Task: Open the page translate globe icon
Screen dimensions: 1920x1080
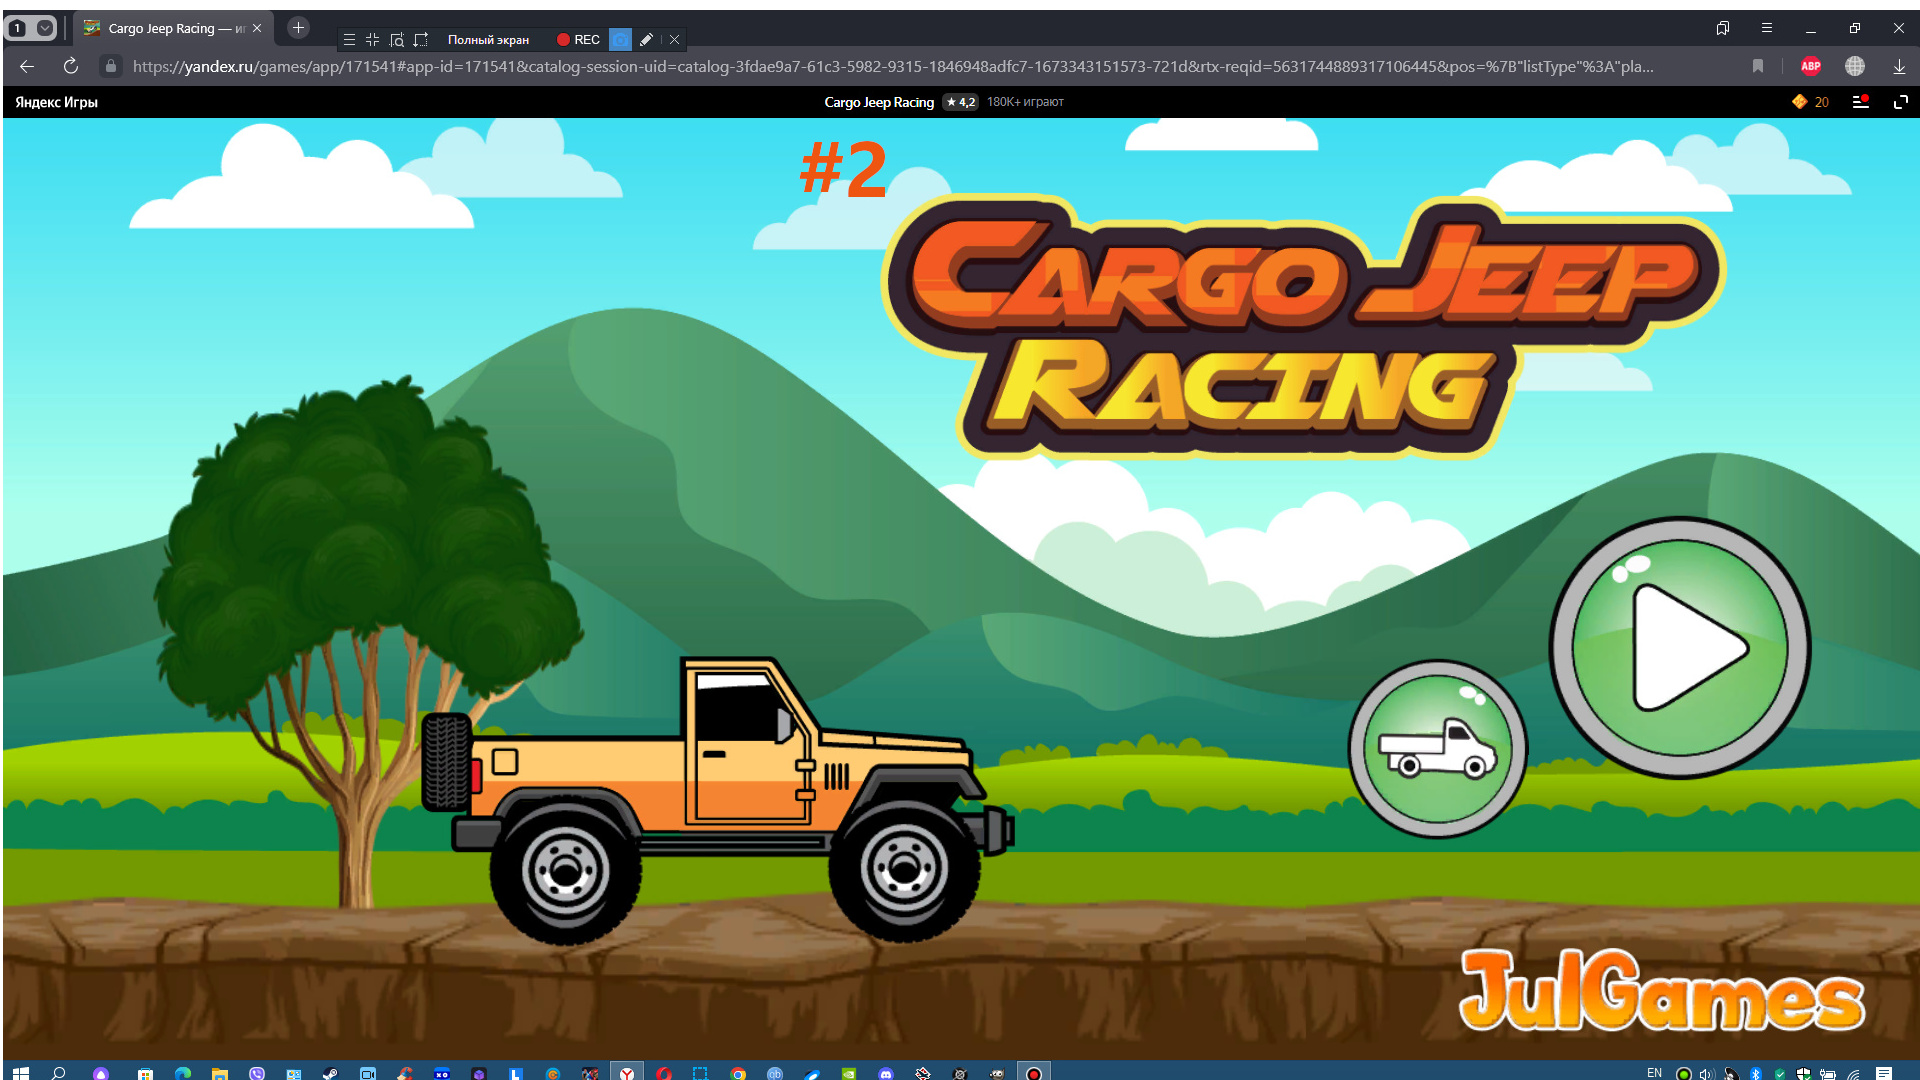Action: (1854, 66)
